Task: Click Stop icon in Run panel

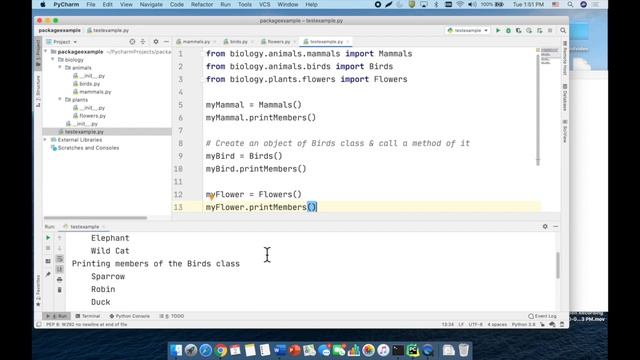Action: (x=48, y=248)
